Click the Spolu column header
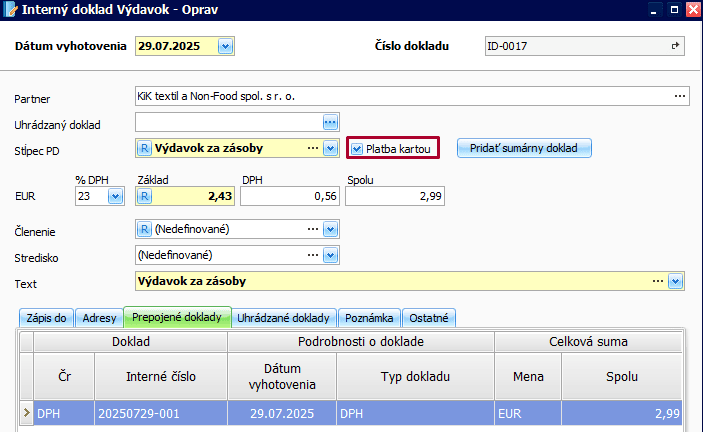703x432 pixels. 622,376
